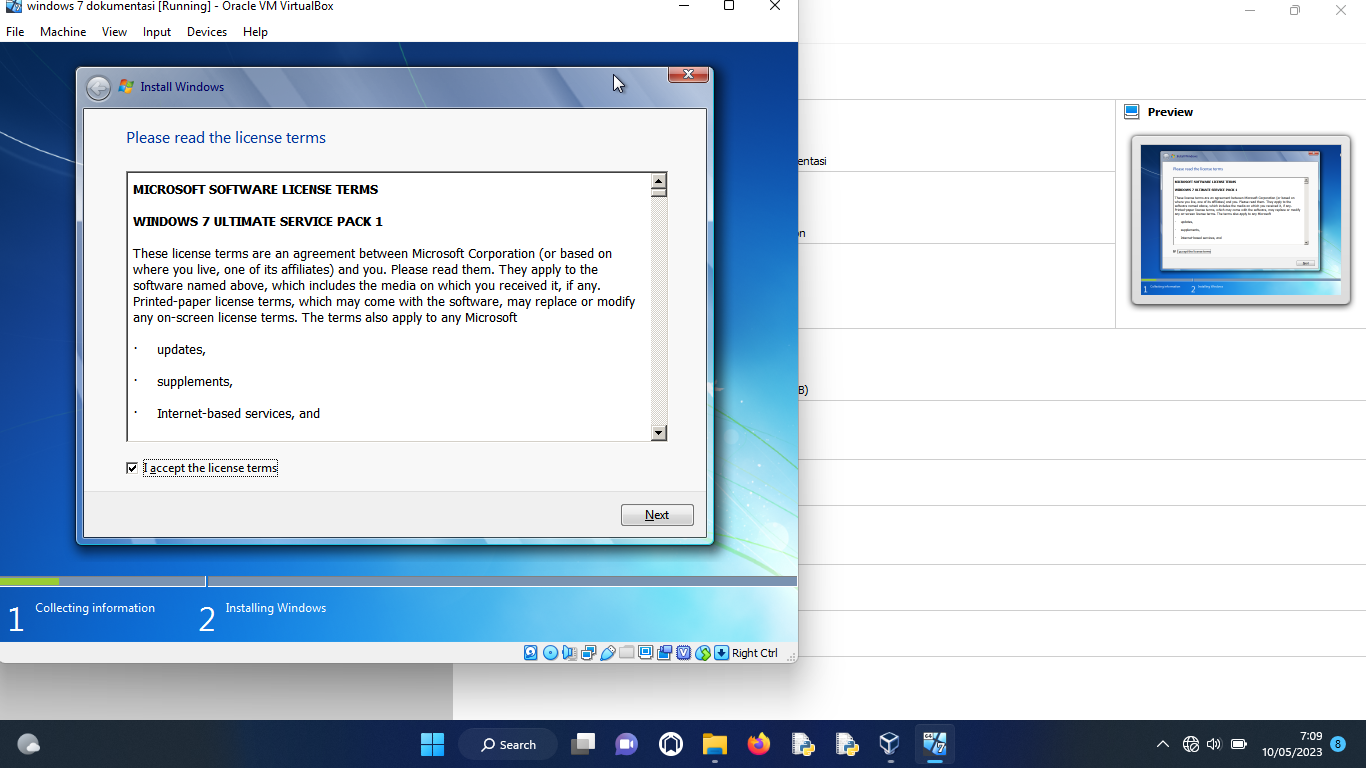The width and height of the screenshot is (1366, 768).
Task: Click the license scrollbar up arrow
Action: coord(658,181)
